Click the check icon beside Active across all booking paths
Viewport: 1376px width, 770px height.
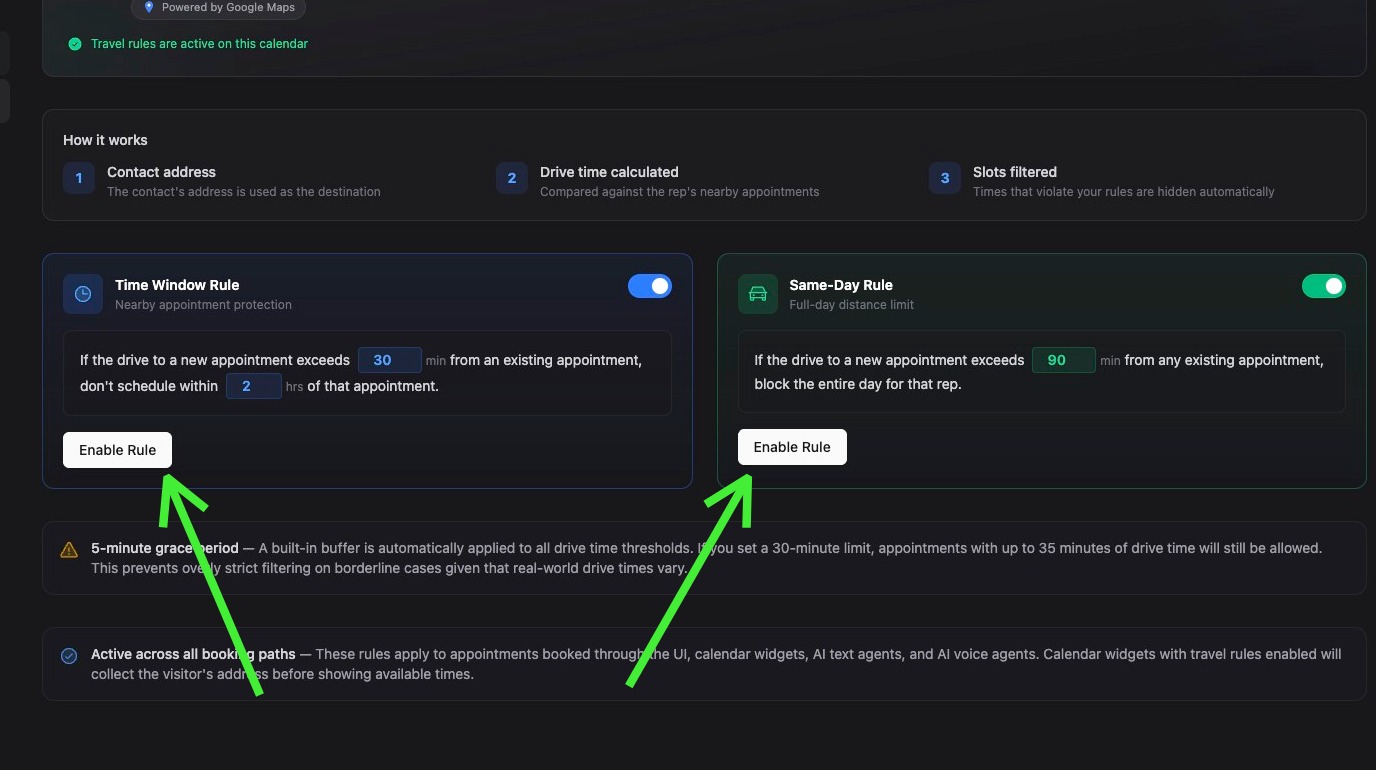(69, 656)
